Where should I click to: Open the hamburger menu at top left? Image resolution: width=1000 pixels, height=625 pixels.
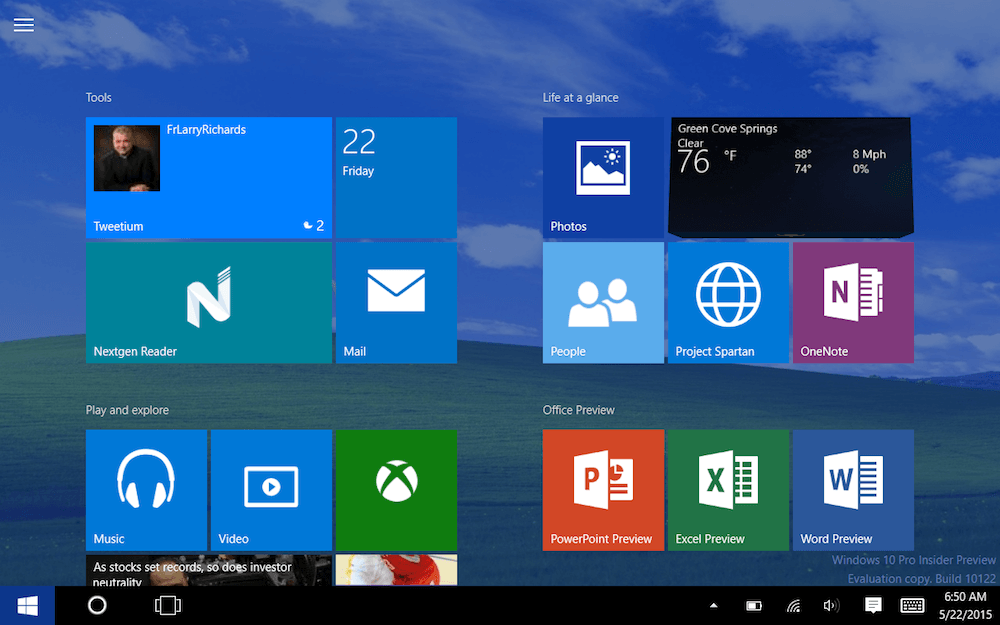pos(24,25)
